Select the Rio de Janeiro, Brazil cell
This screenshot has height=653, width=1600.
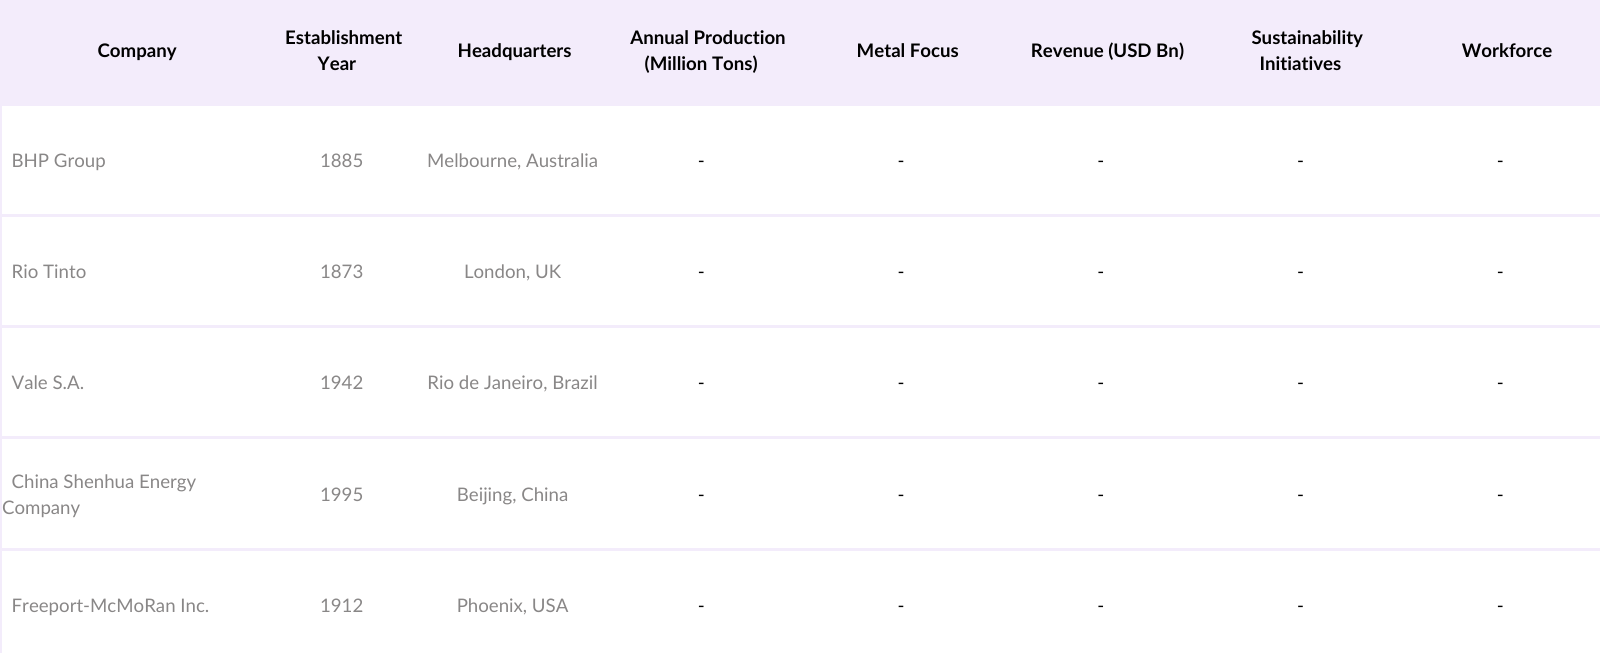(x=512, y=383)
